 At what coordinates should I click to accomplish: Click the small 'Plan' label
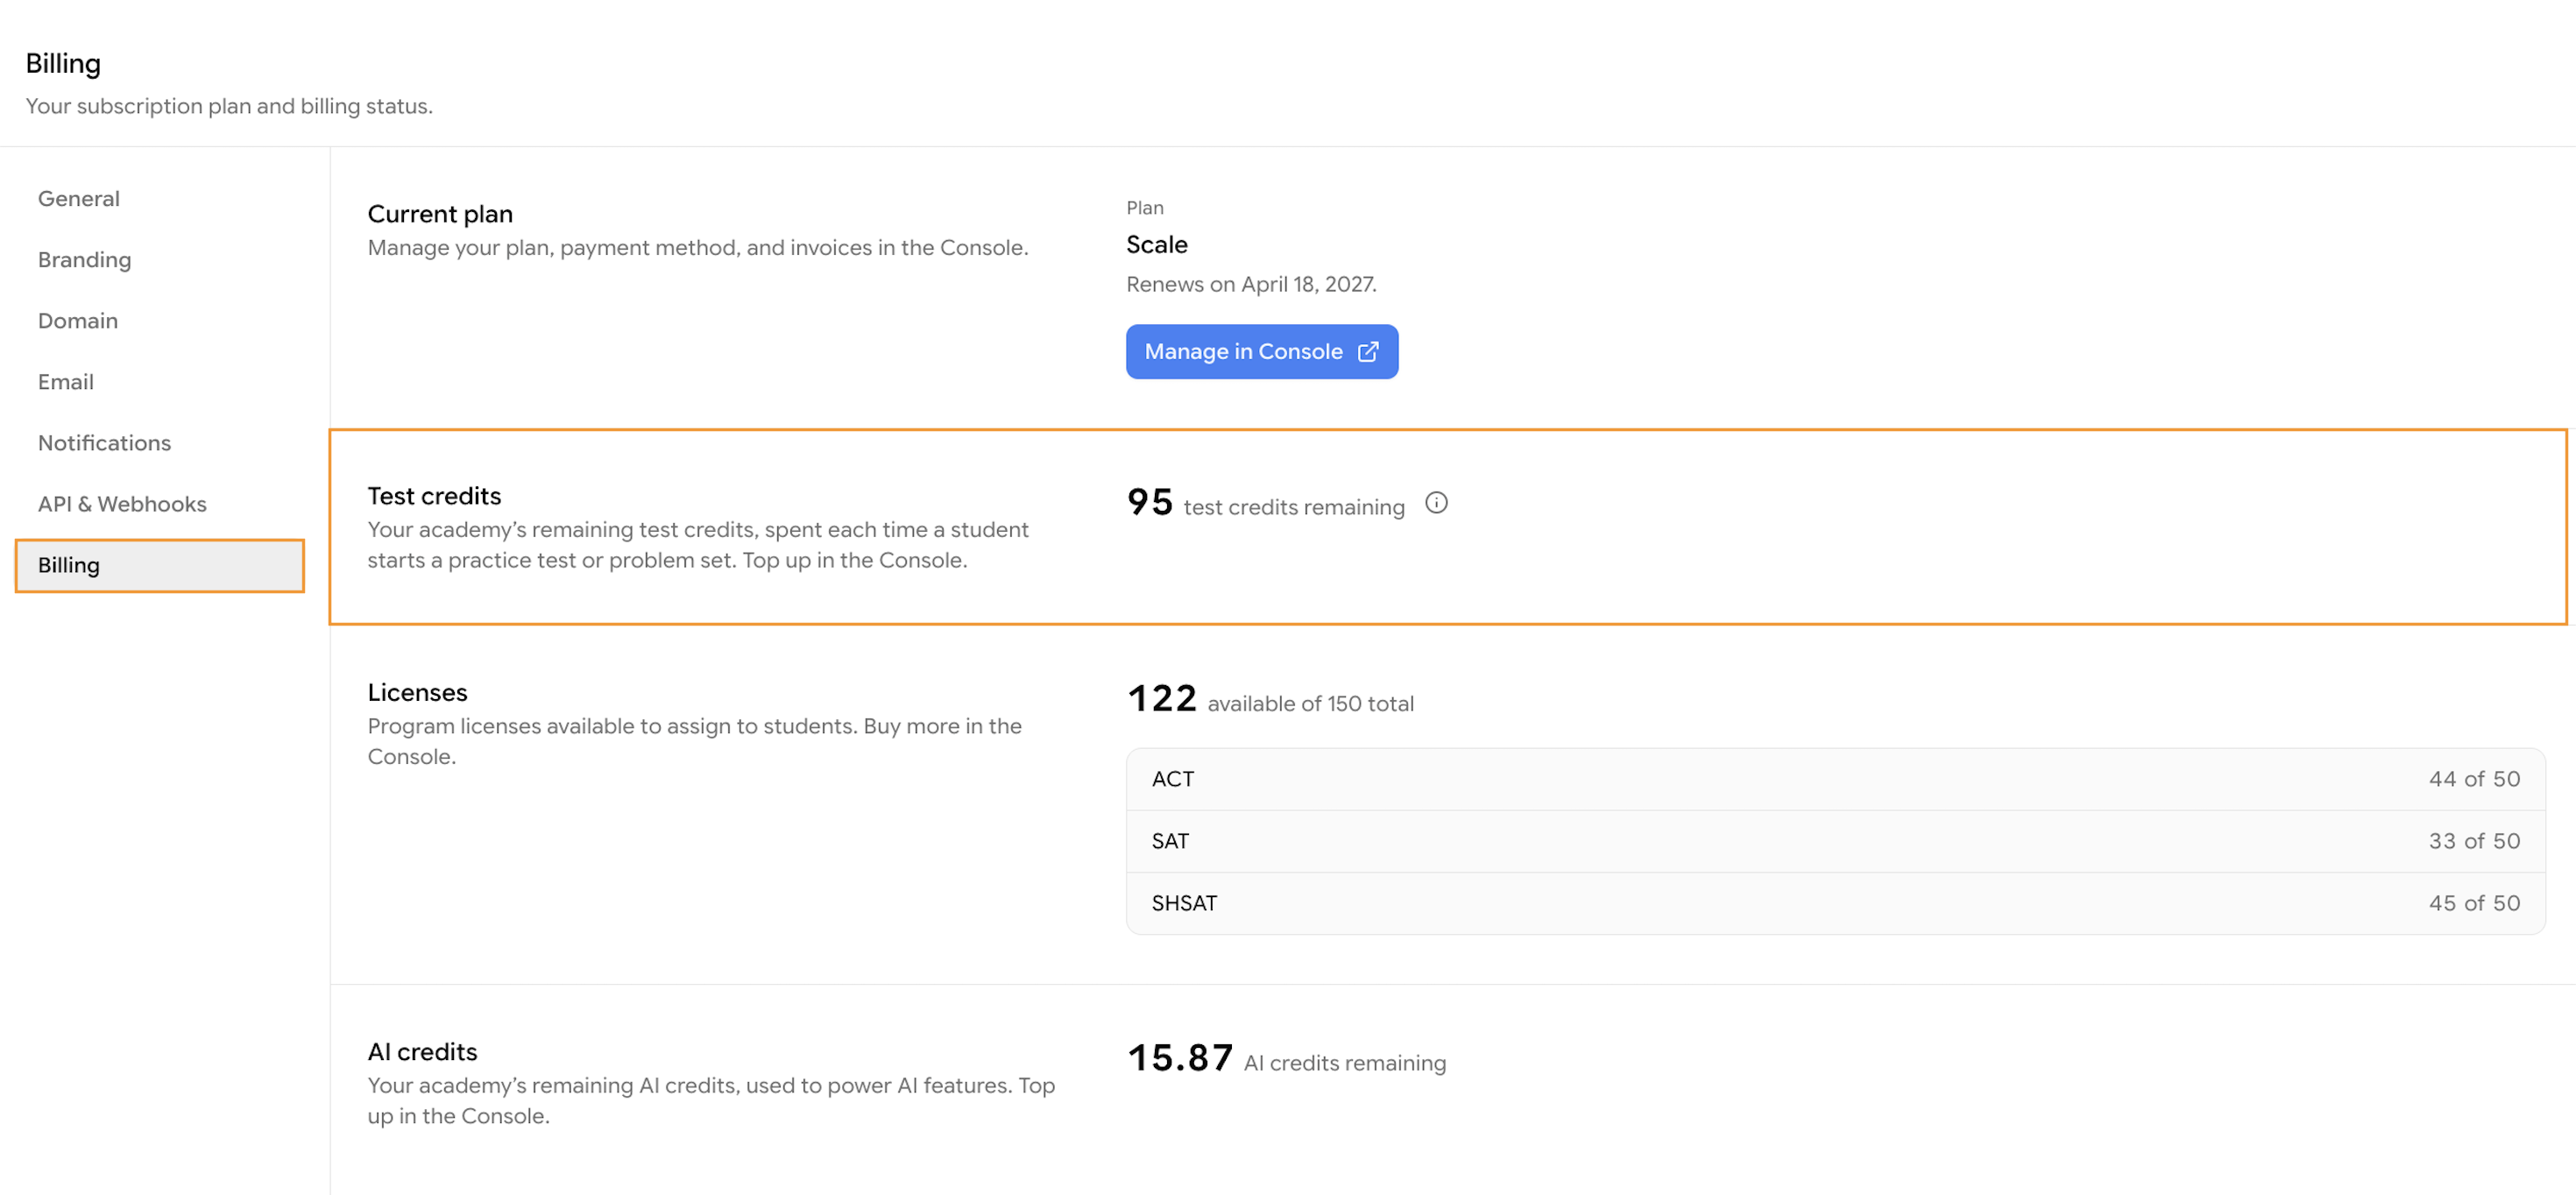[x=1145, y=208]
